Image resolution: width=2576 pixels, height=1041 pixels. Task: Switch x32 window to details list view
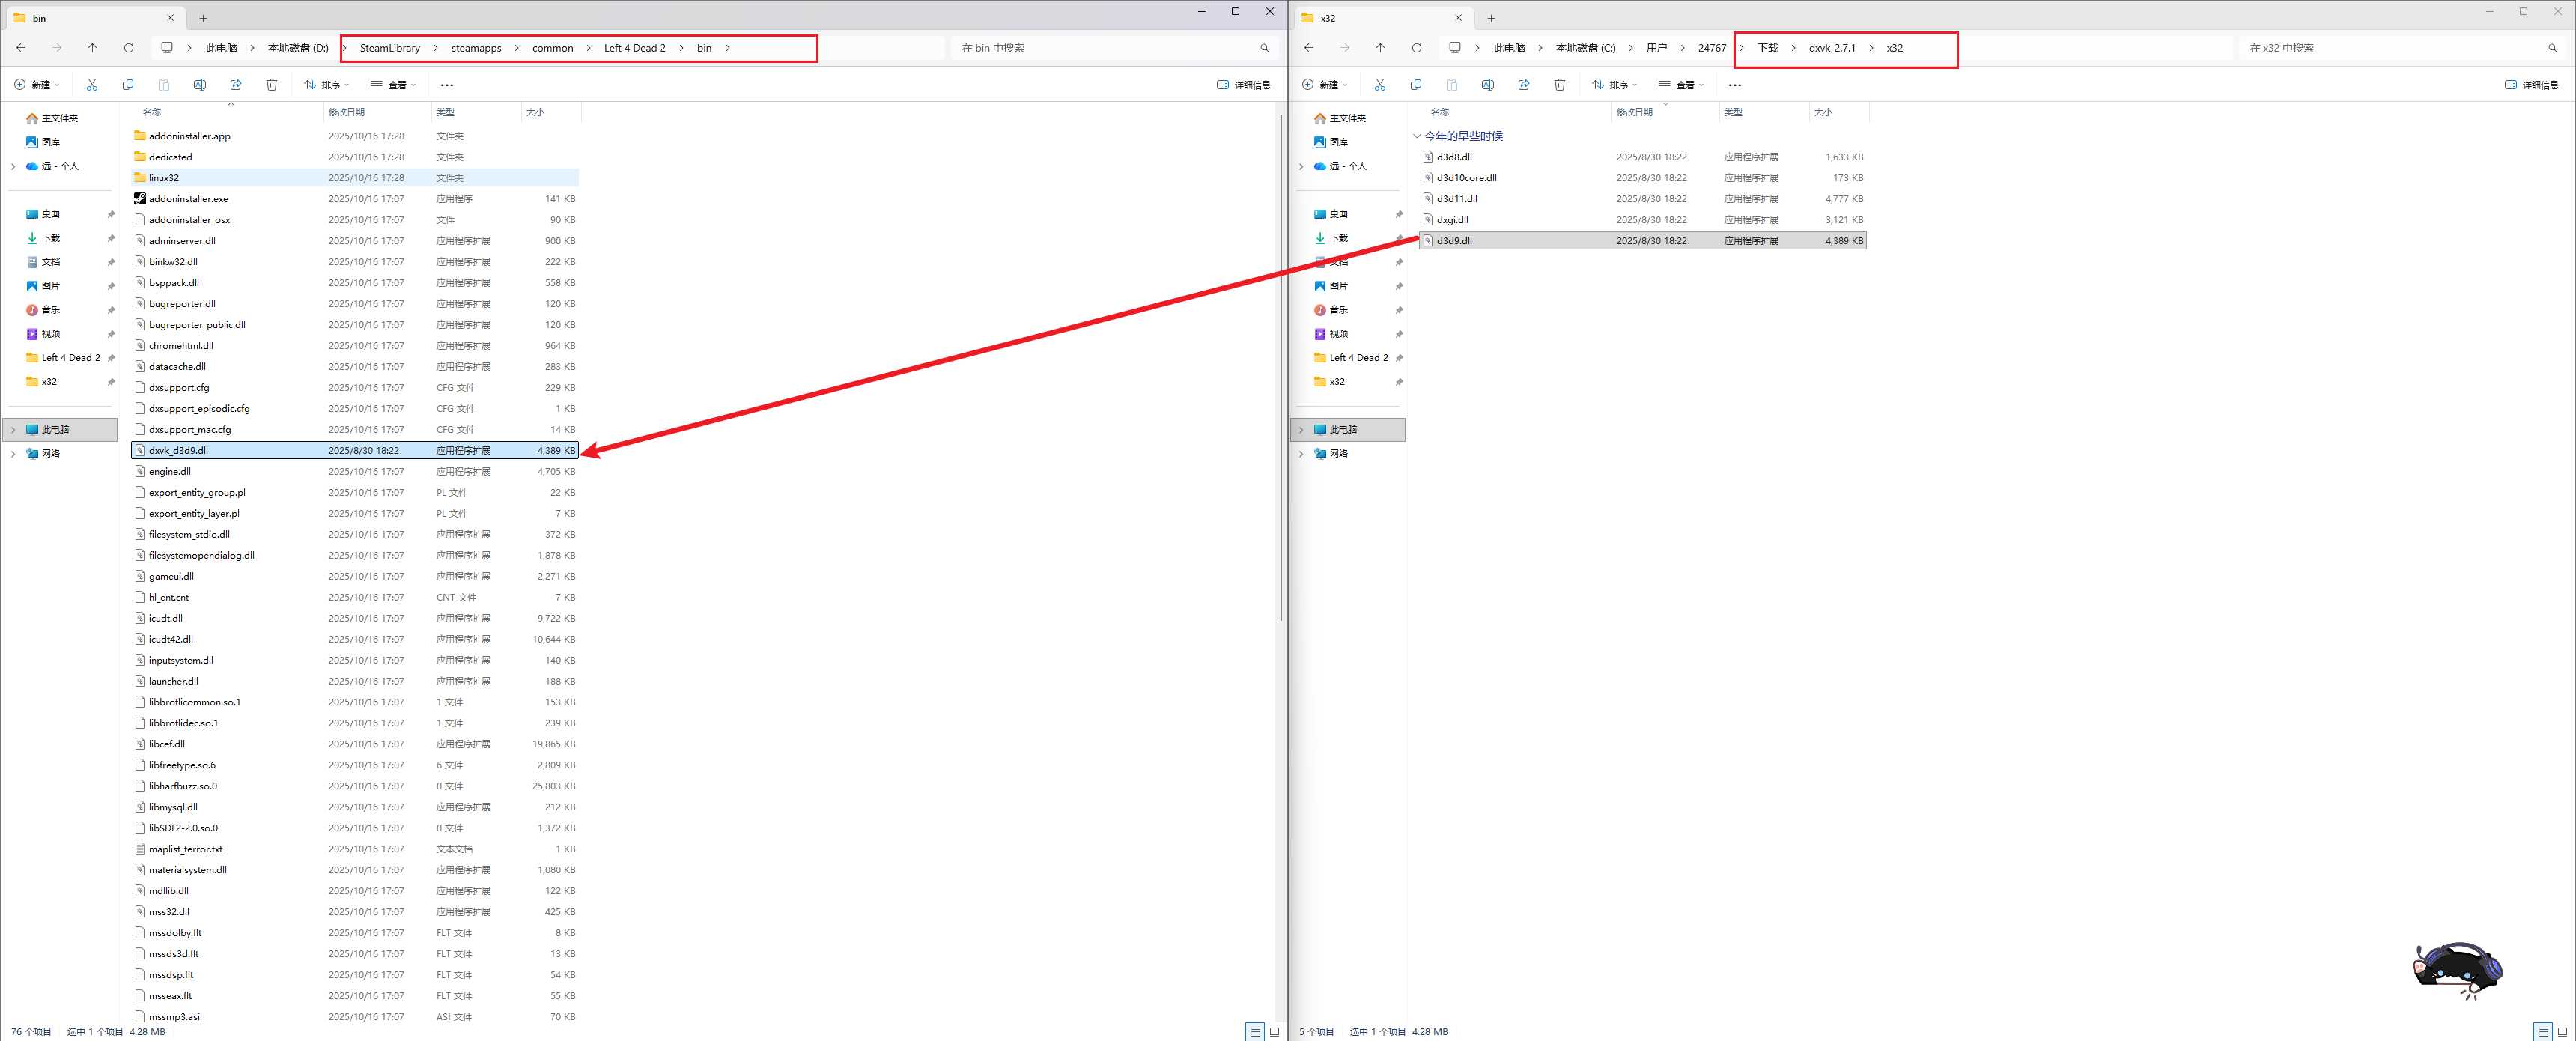2543,1031
